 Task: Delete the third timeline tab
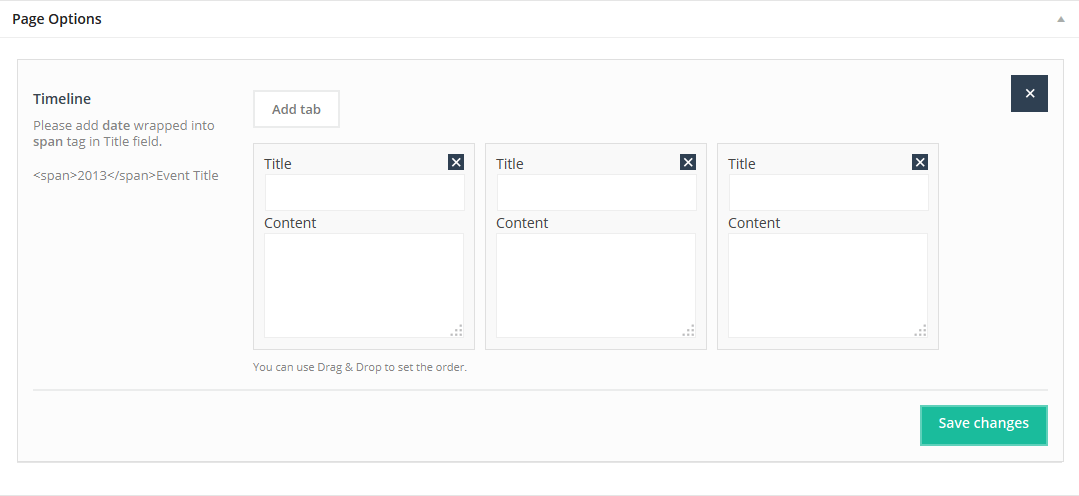point(920,162)
